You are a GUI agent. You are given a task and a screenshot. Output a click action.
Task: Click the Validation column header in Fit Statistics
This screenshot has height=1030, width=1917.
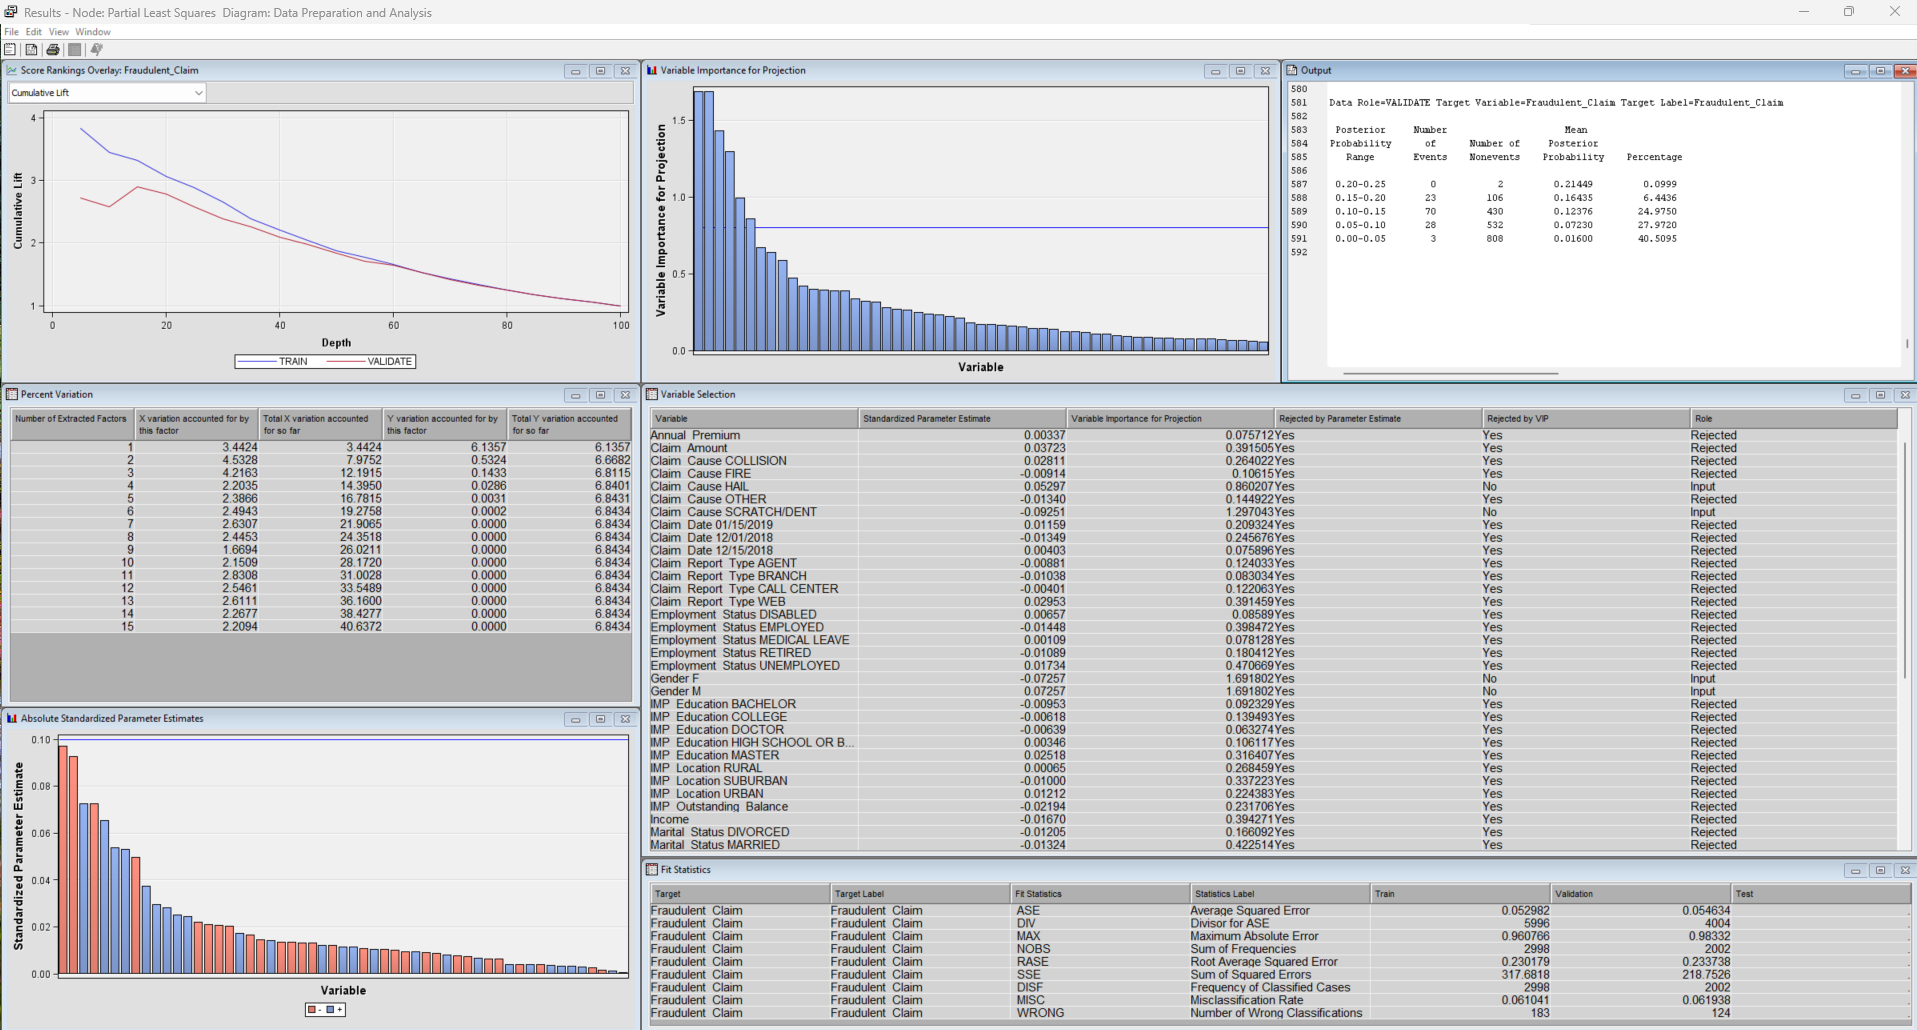click(x=1640, y=894)
